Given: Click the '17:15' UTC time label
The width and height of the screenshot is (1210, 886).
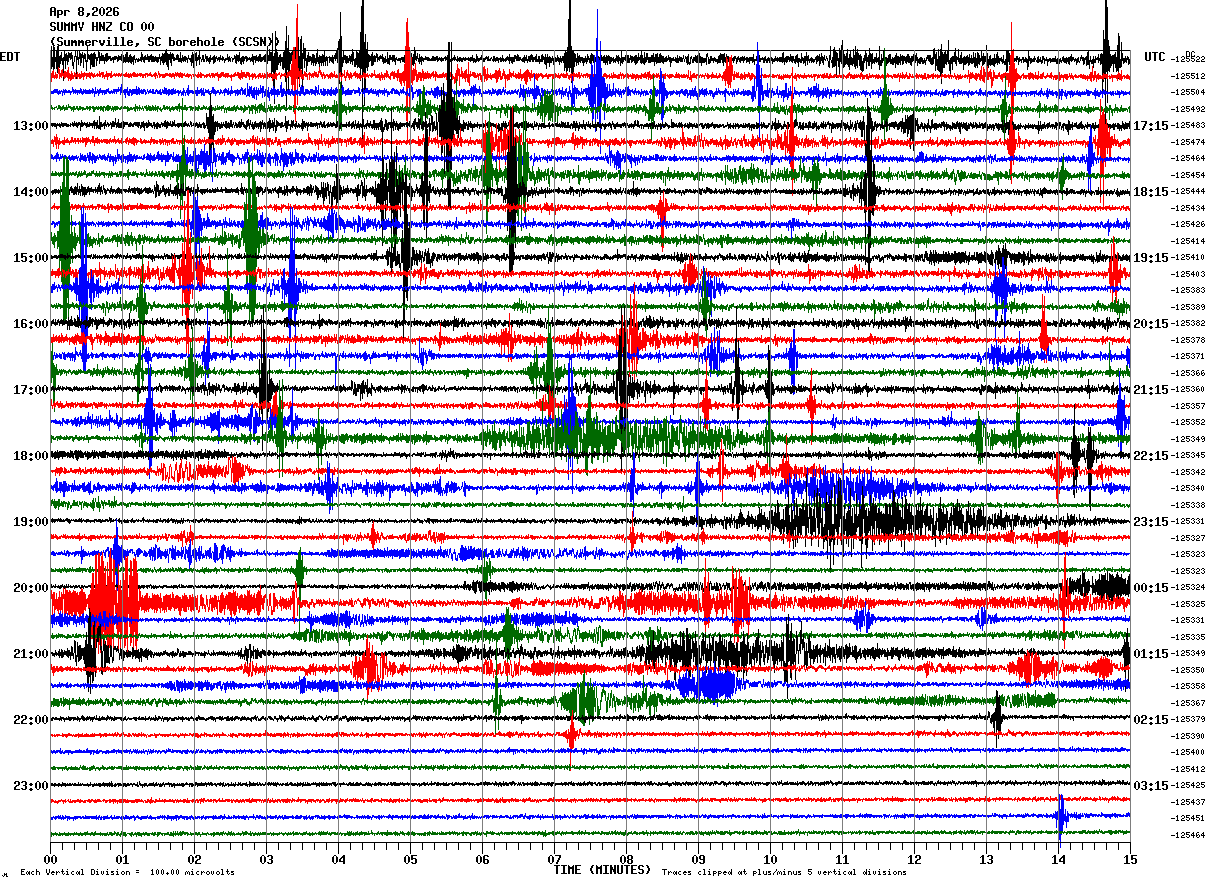Looking at the screenshot, I should 1150,126.
